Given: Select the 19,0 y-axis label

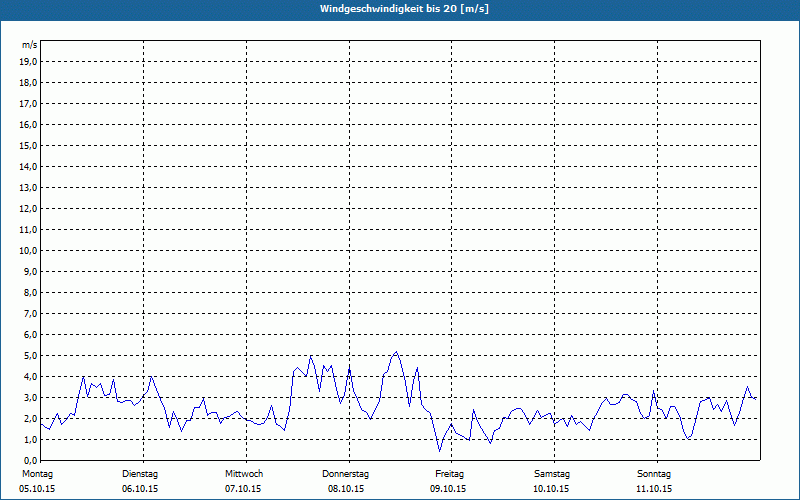Looking at the screenshot, I should [28, 62].
